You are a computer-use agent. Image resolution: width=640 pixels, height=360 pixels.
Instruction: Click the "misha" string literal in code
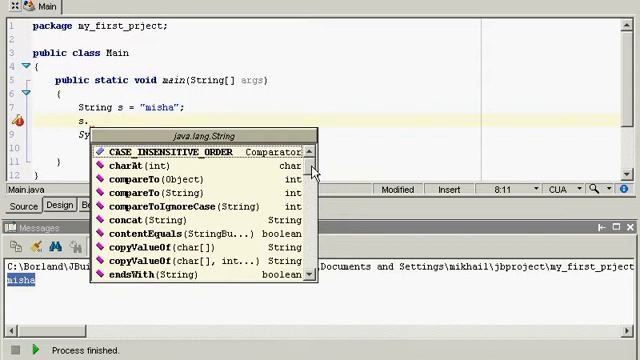(x=159, y=107)
